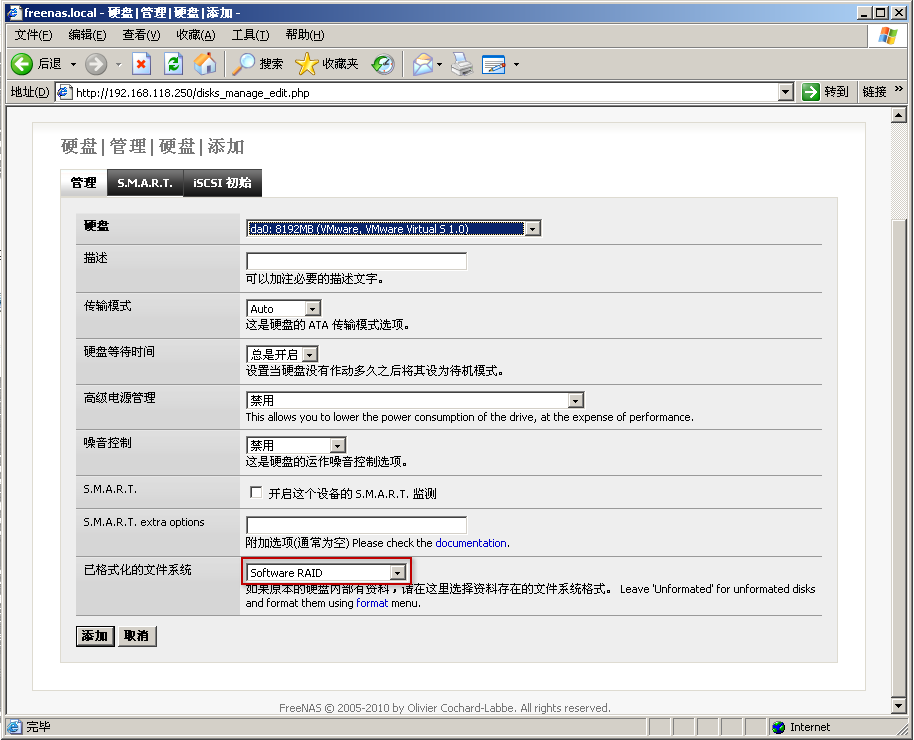Click the Print icon in toolbar
This screenshot has height=740, width=914.
(462, 64)
